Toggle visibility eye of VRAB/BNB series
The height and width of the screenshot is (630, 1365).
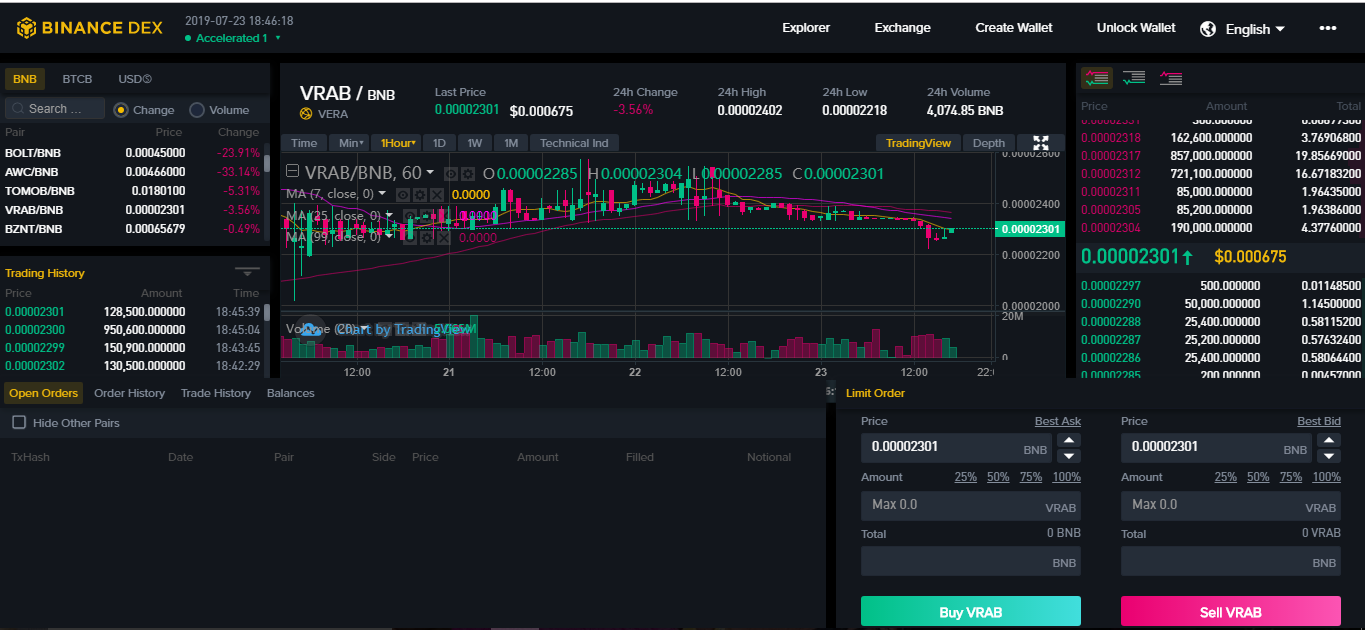click(450, 174)
